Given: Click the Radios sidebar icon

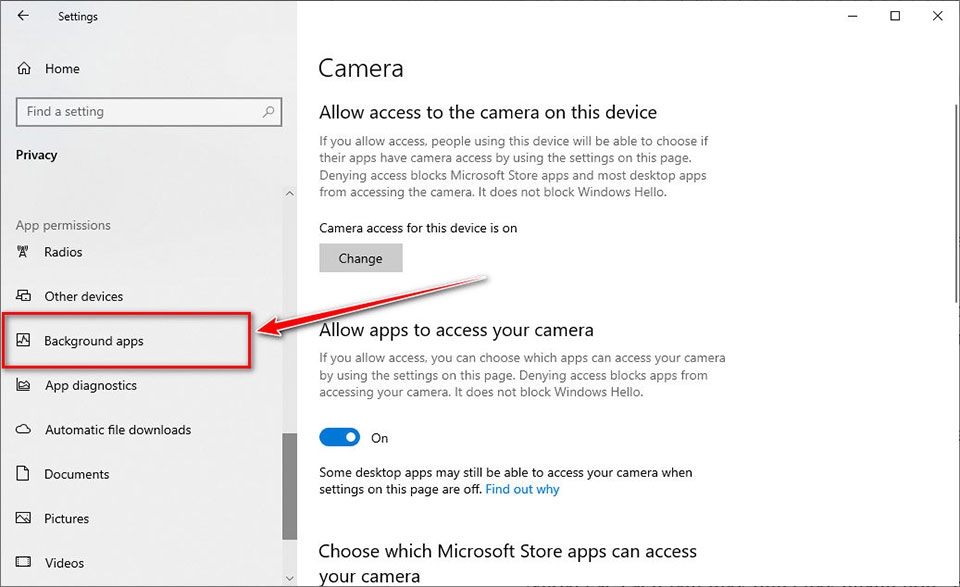Looking at the screenshot, I should (25, 252).
